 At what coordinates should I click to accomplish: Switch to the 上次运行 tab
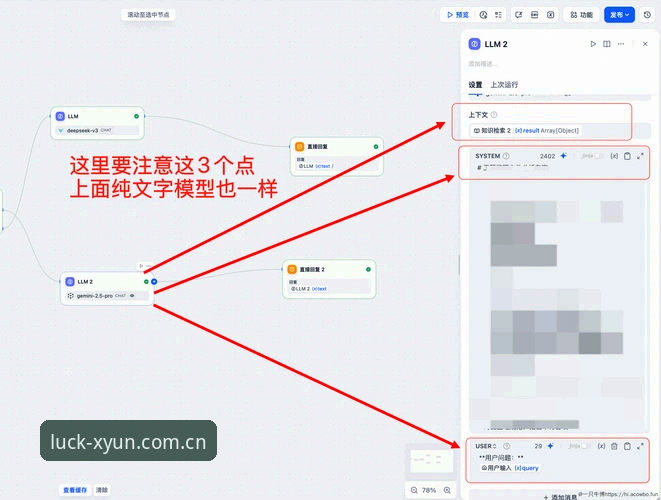click(x=504, y=85)
